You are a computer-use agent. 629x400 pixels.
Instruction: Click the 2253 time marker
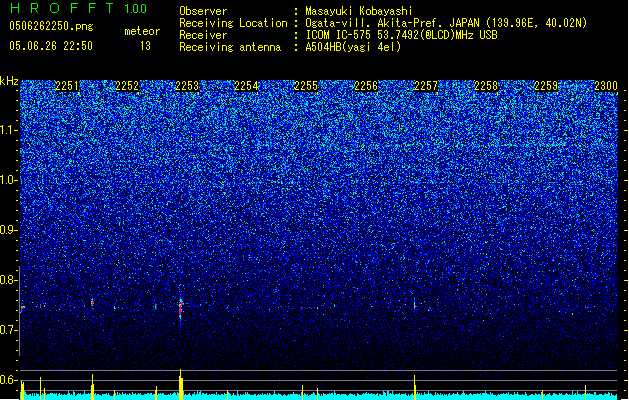tap(187, 86)
